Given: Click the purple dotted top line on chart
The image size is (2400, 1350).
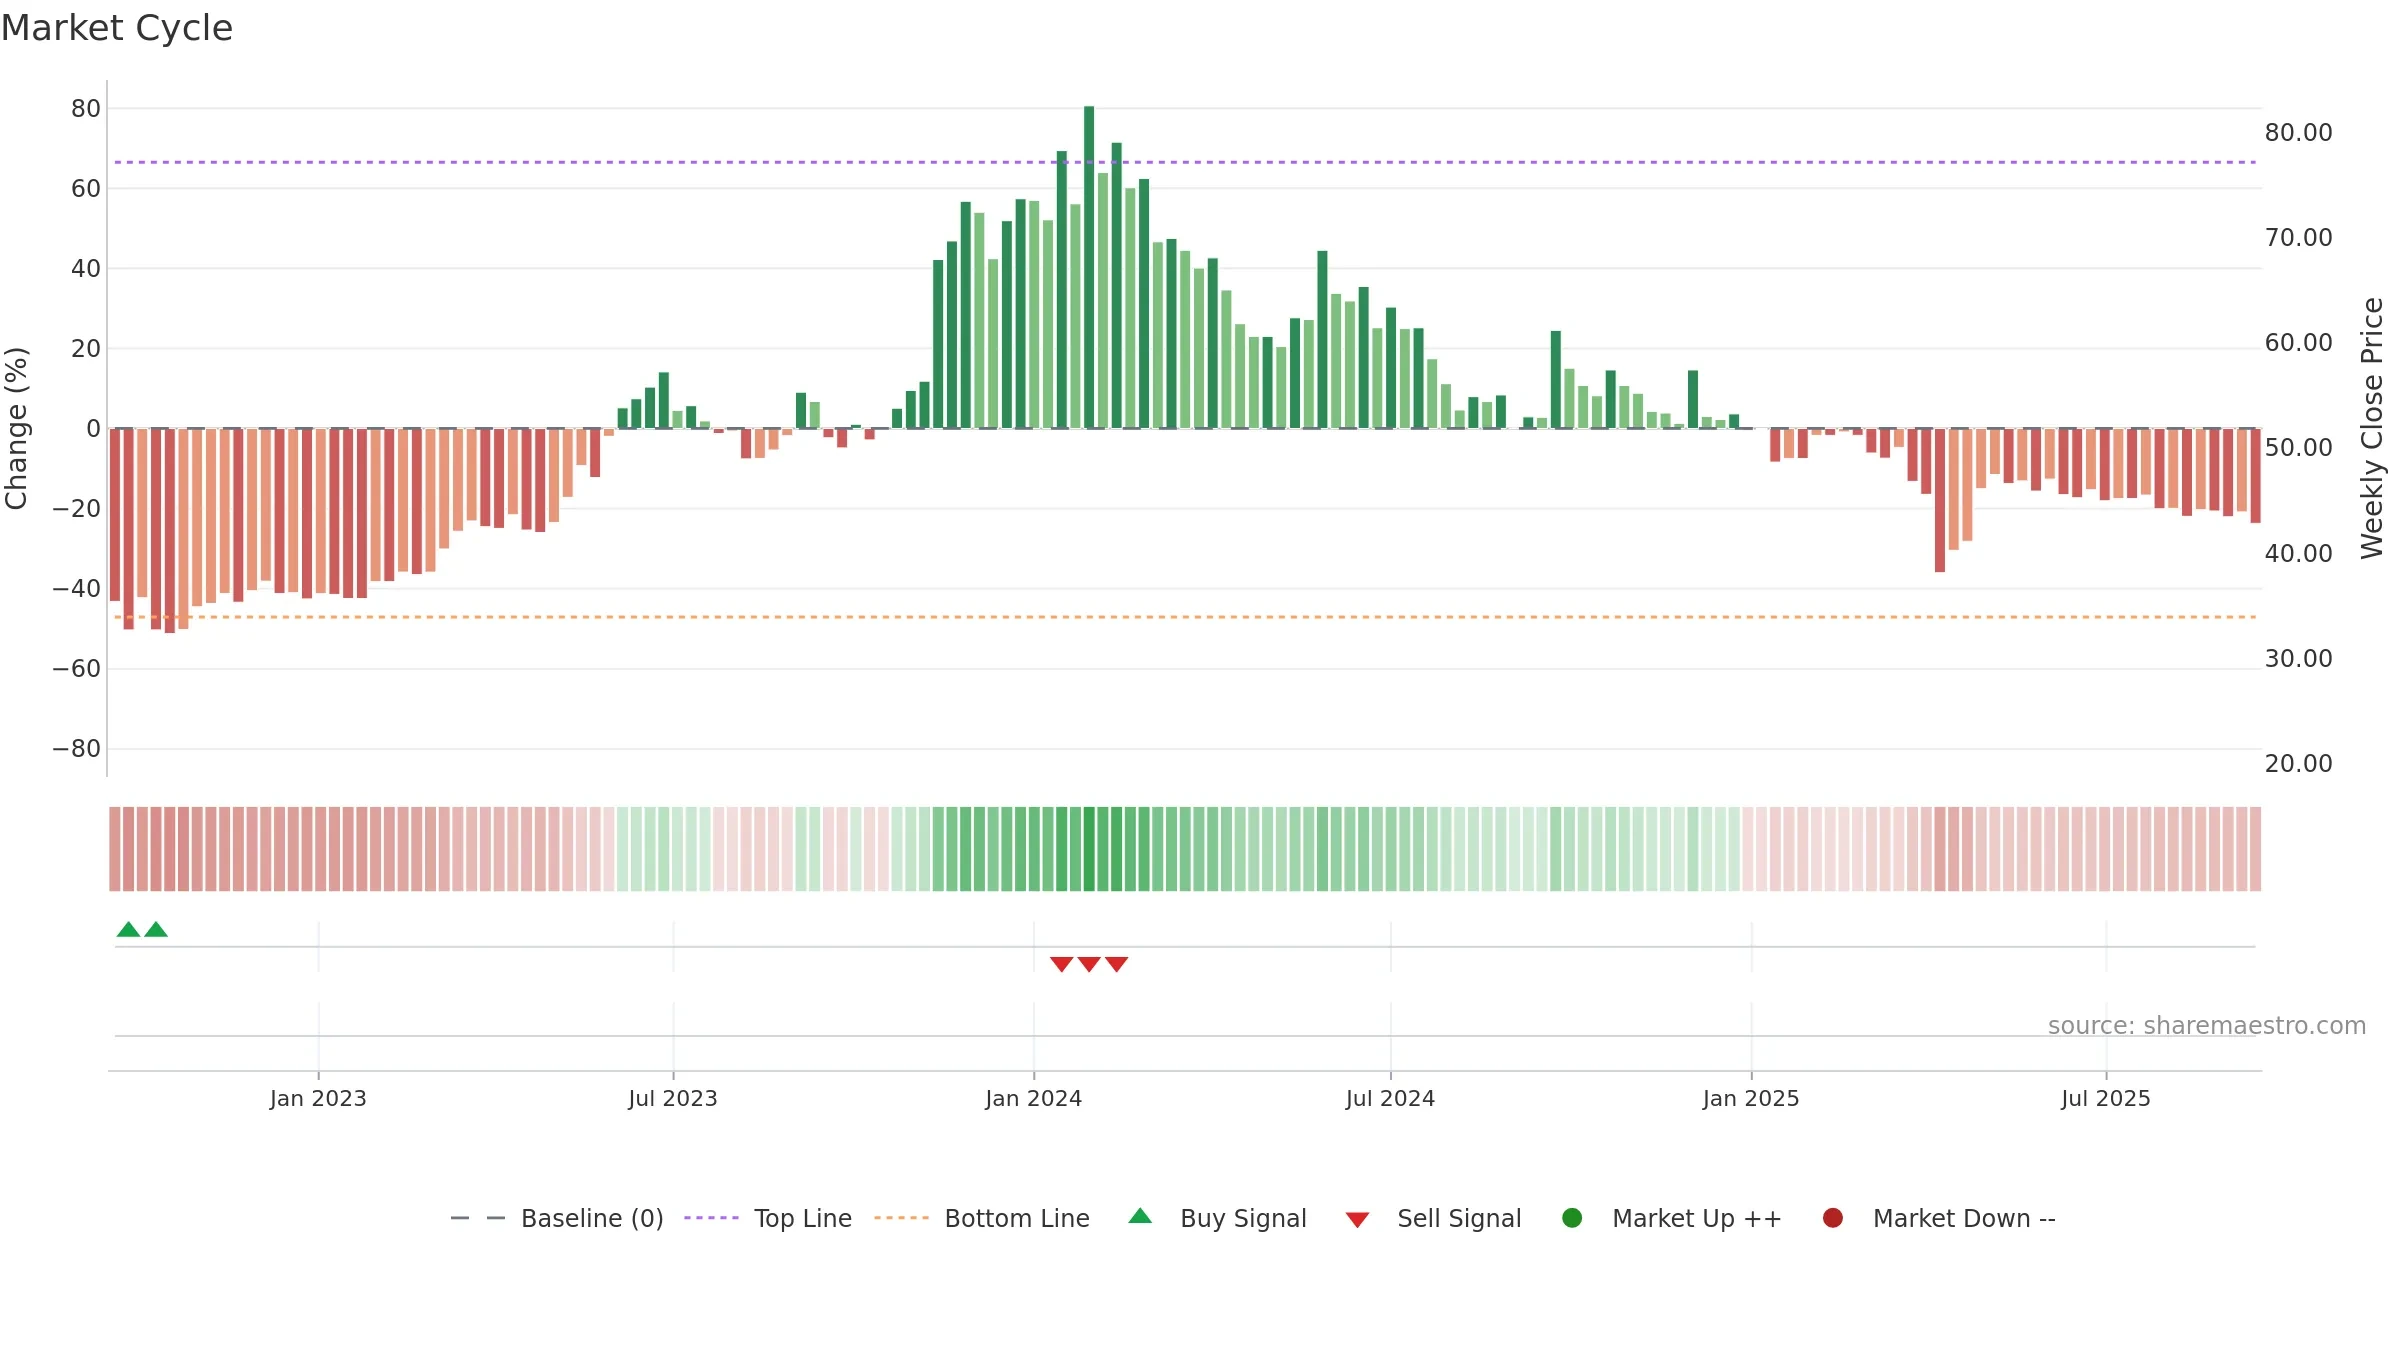Looking at the screenshot, I should pyautogui.click(x=1185, y=162).
